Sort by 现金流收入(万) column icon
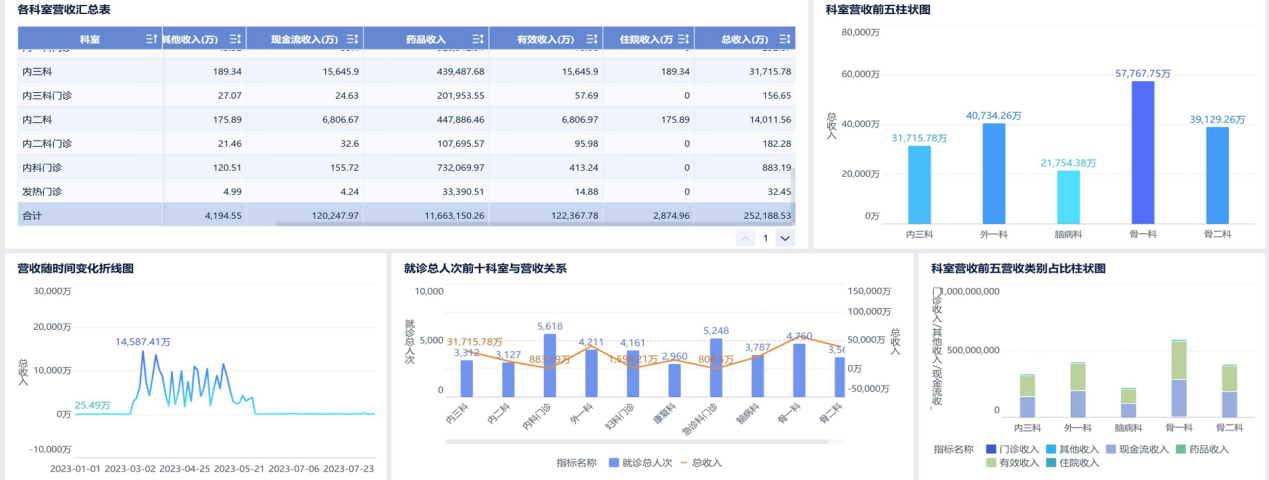The width and height of the screenshot is (1269, 480). click(x=352, y=39)
